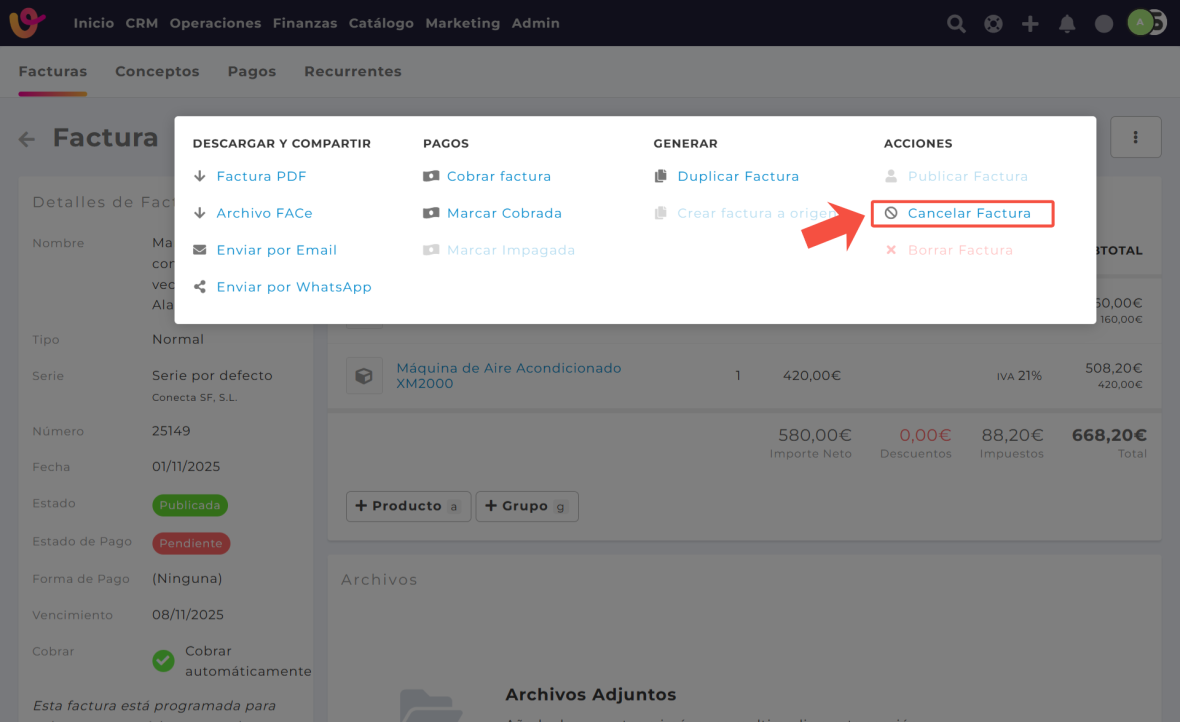The height and width of the screenshot is (722, 1180).
Task: Open the three-dot options menu button
Action: pyautogui.click(x=1135, y=137)
